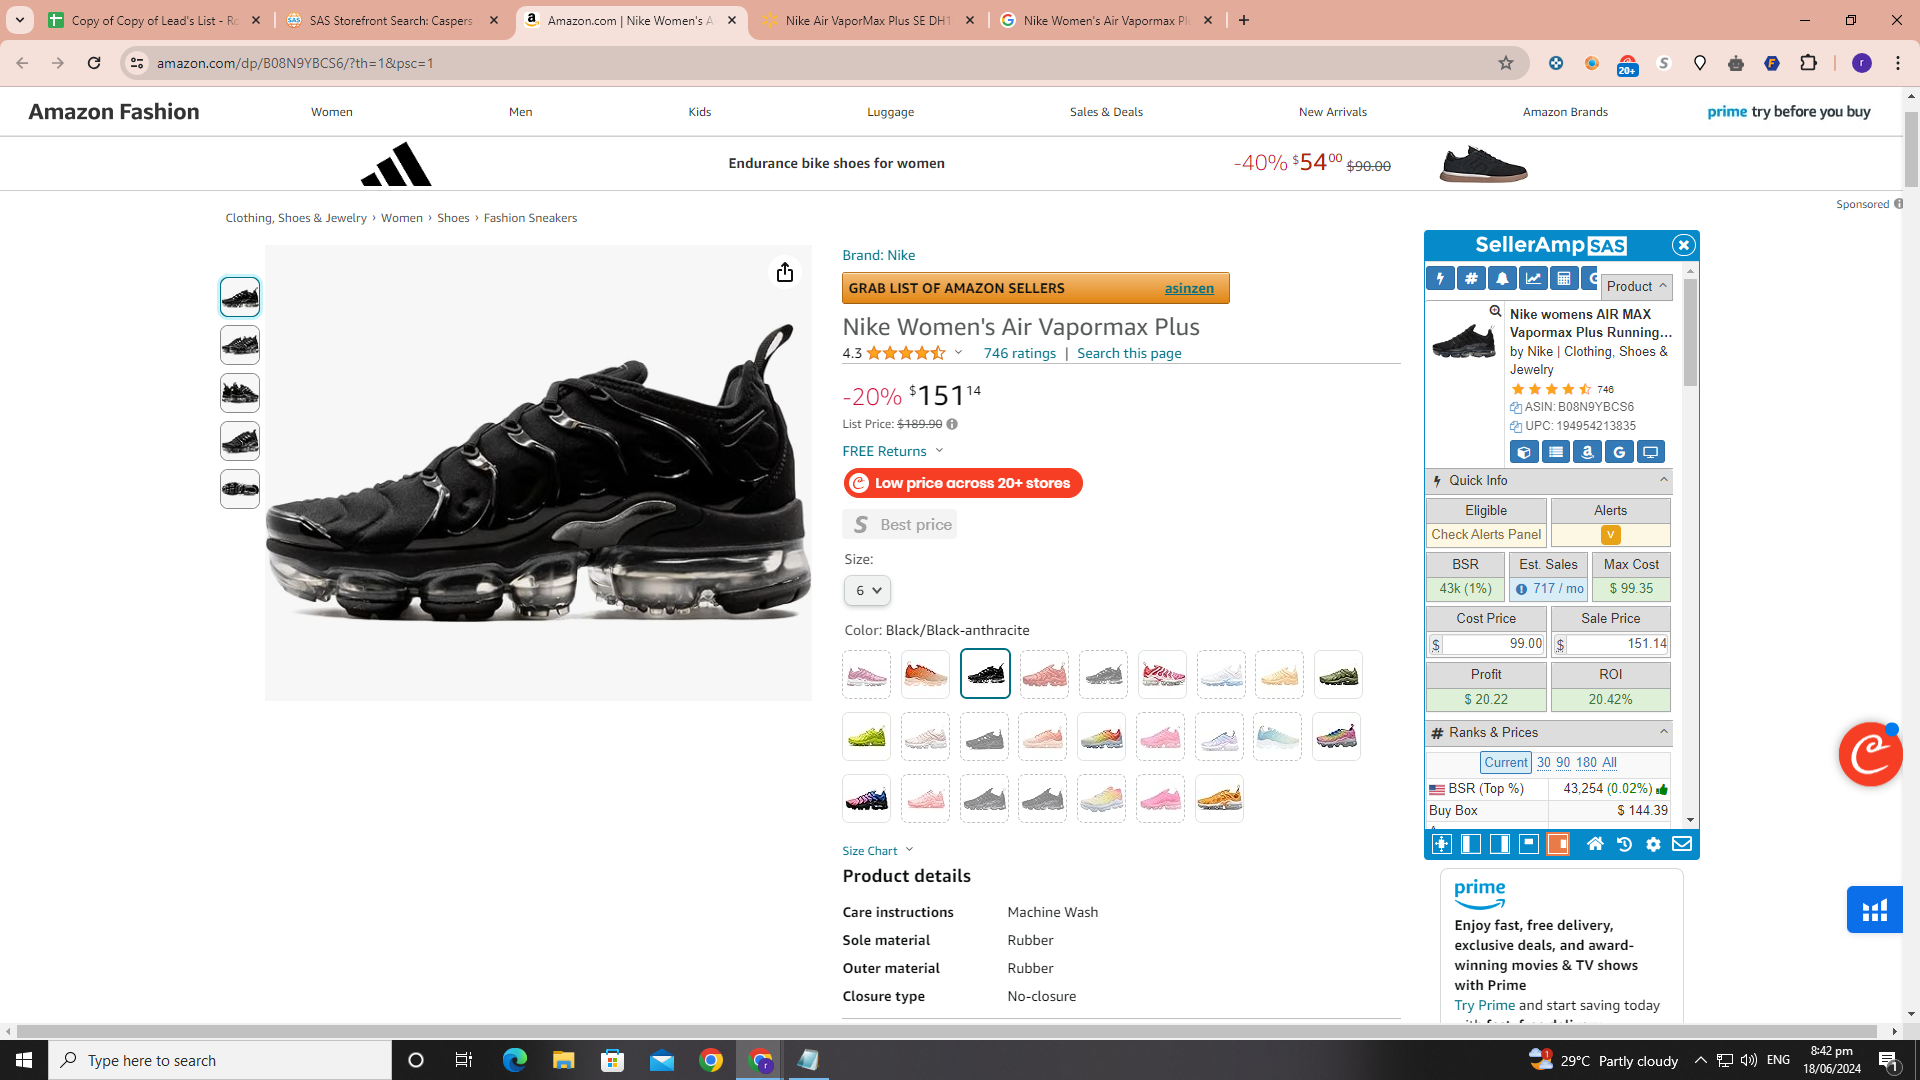Open the SellerAmp charts line-graph icon
This screenshot has width=1920, height=1080.
[1533, 279]
